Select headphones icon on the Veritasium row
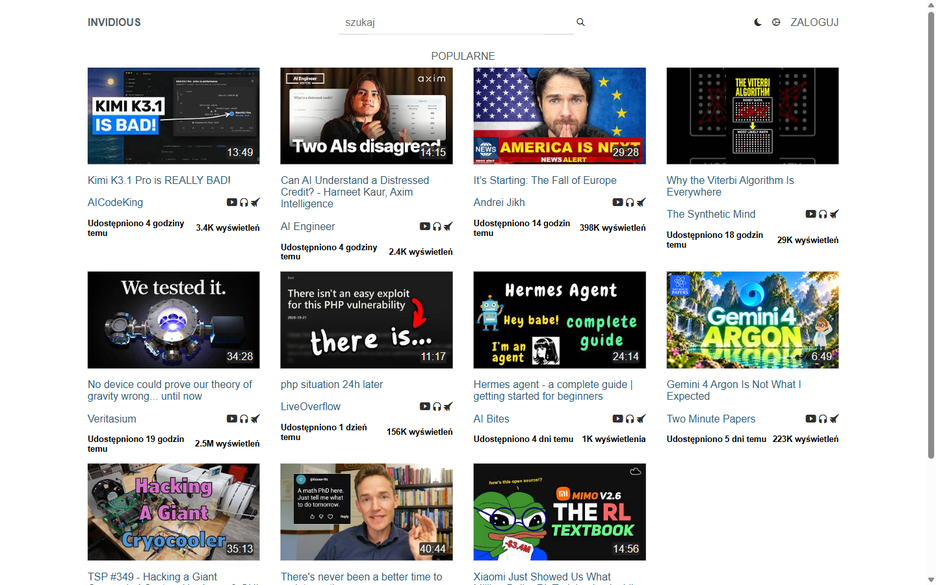 [x=244, y=418]
